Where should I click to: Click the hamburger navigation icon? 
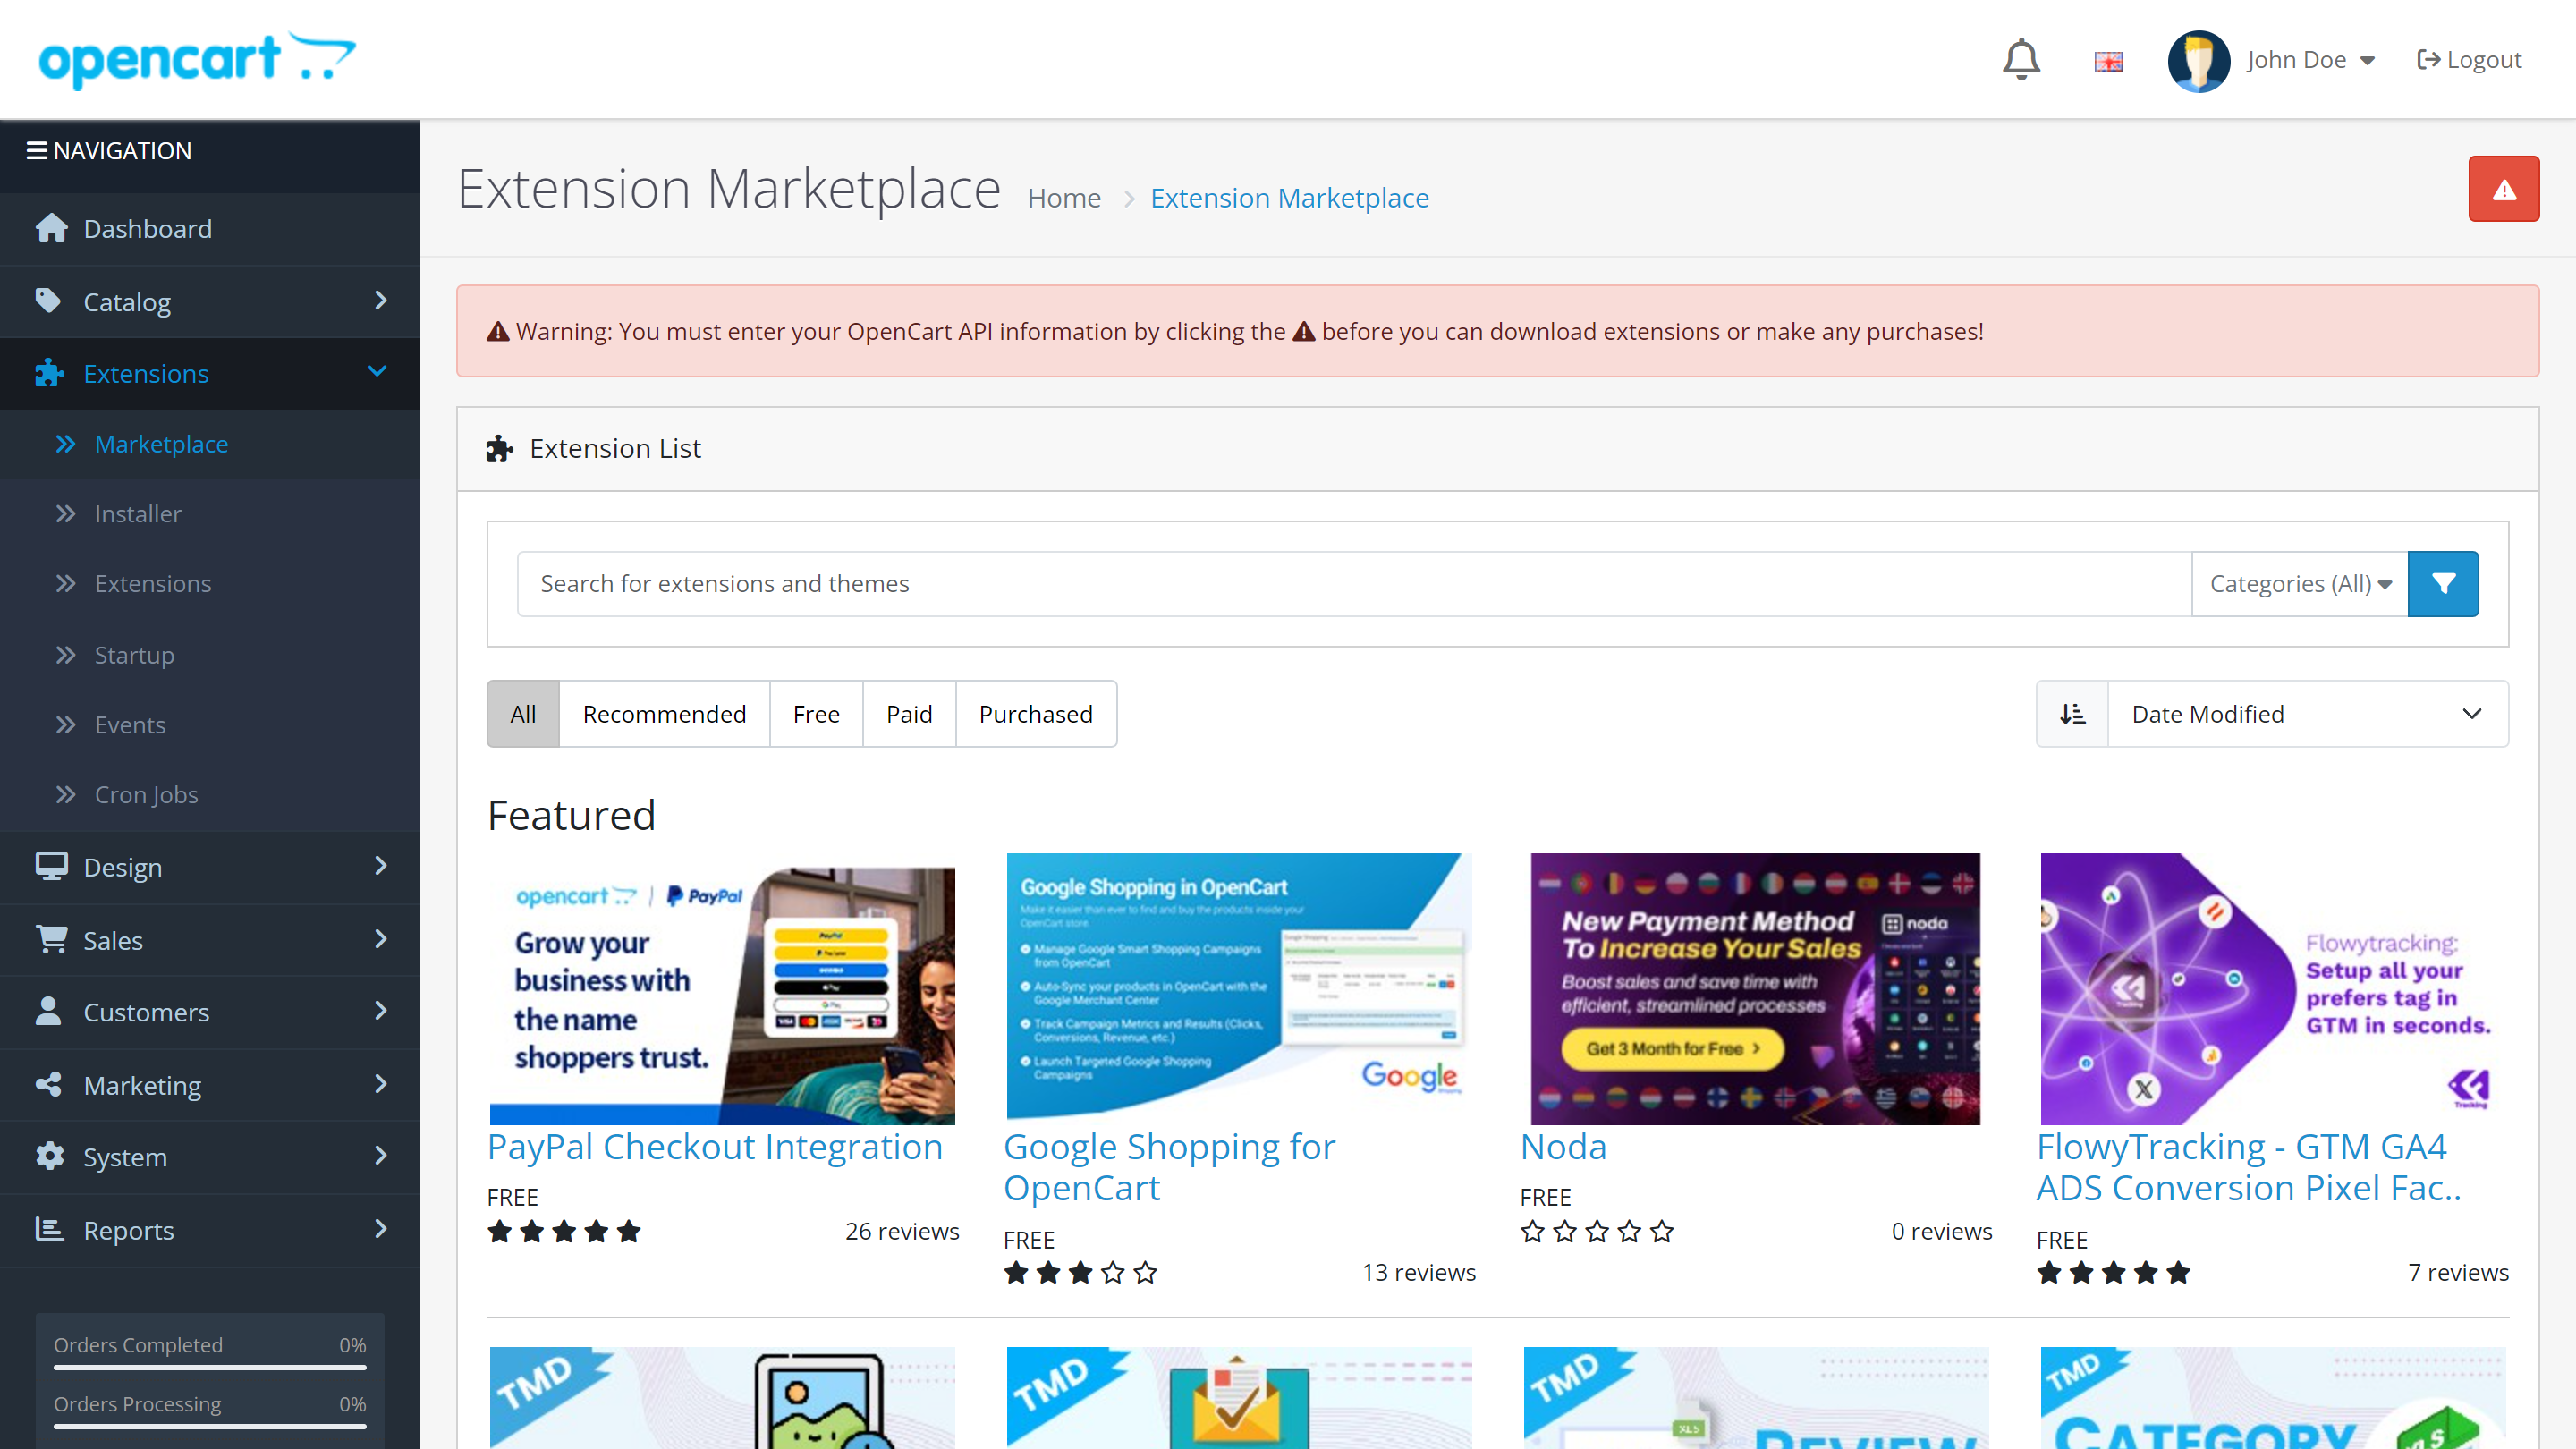coord(36,151)
